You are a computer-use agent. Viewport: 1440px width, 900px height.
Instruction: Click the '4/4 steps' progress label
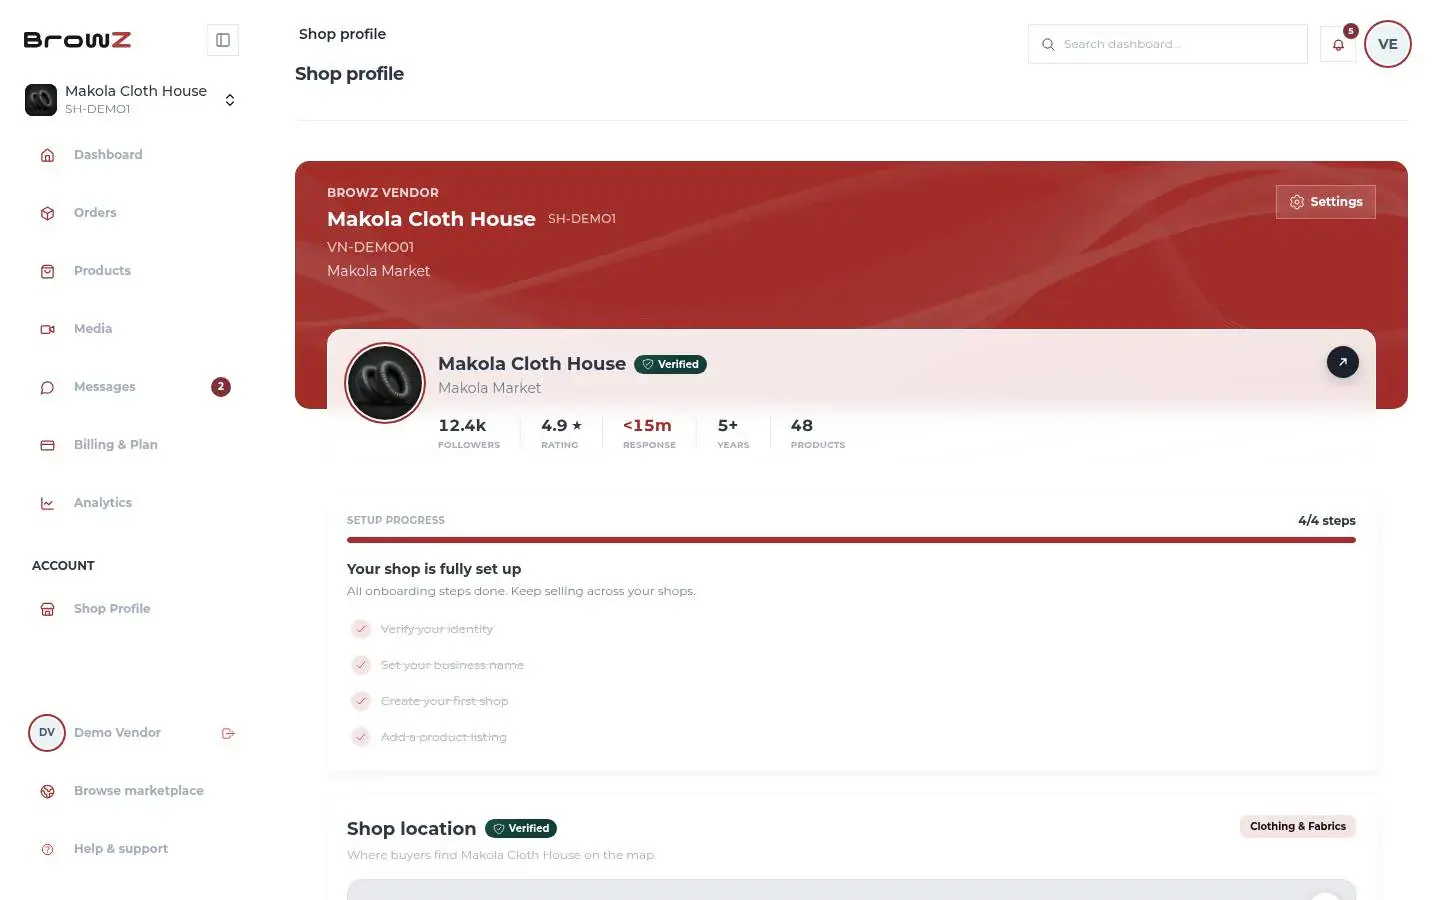pyautogui.click(x=1327, y=520)
